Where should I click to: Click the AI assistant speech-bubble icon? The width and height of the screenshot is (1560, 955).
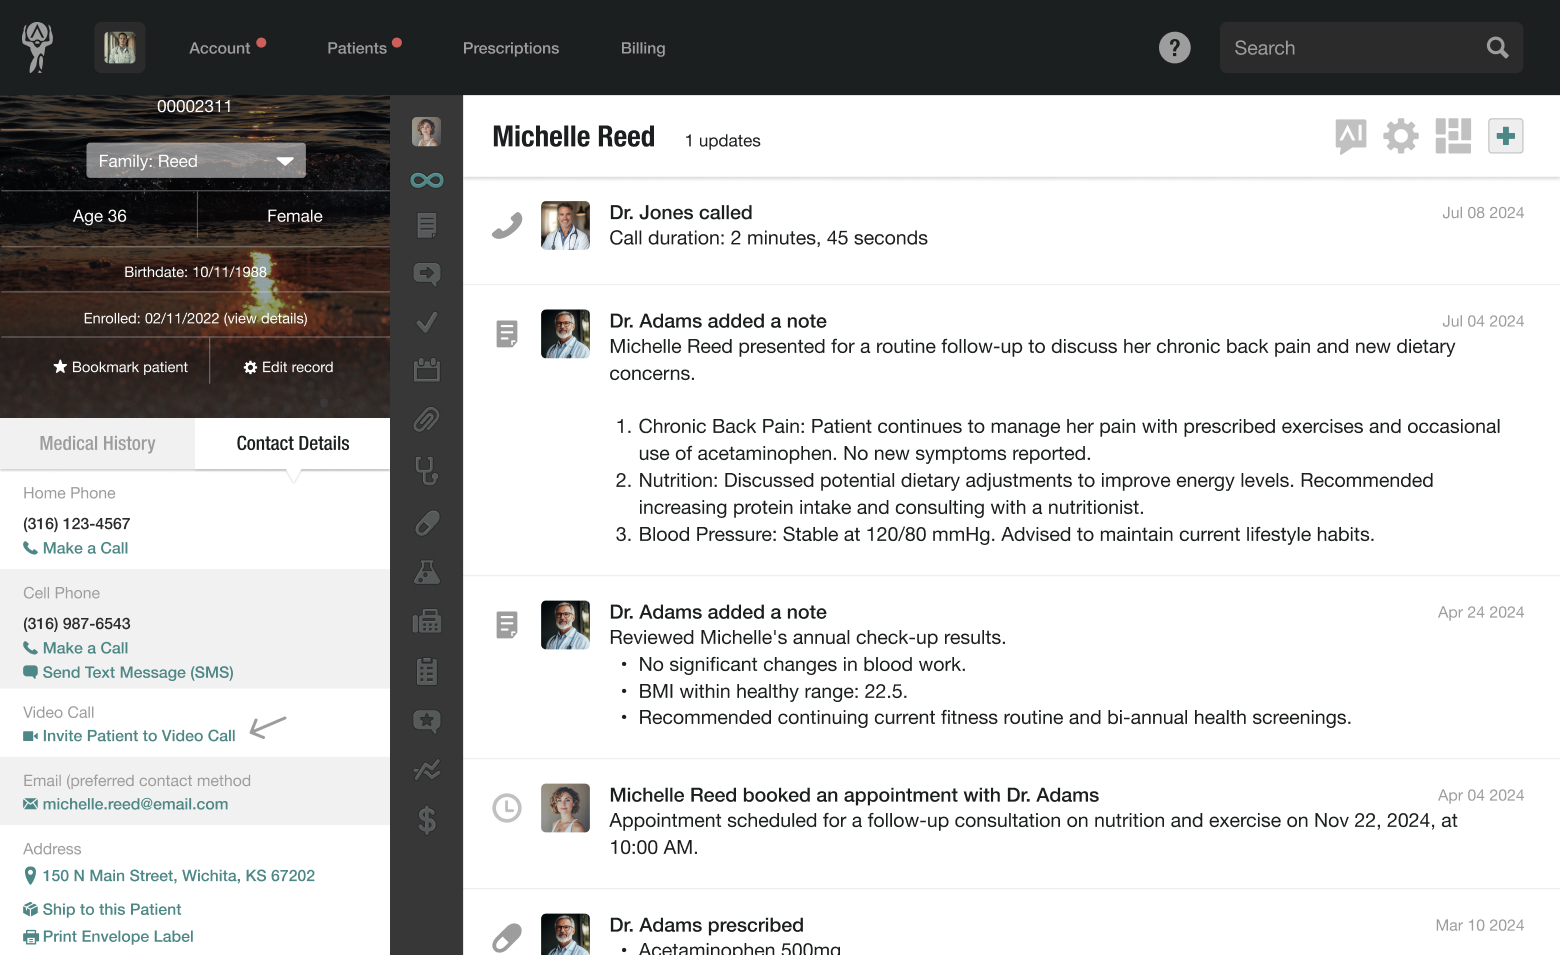point(1351,136)
